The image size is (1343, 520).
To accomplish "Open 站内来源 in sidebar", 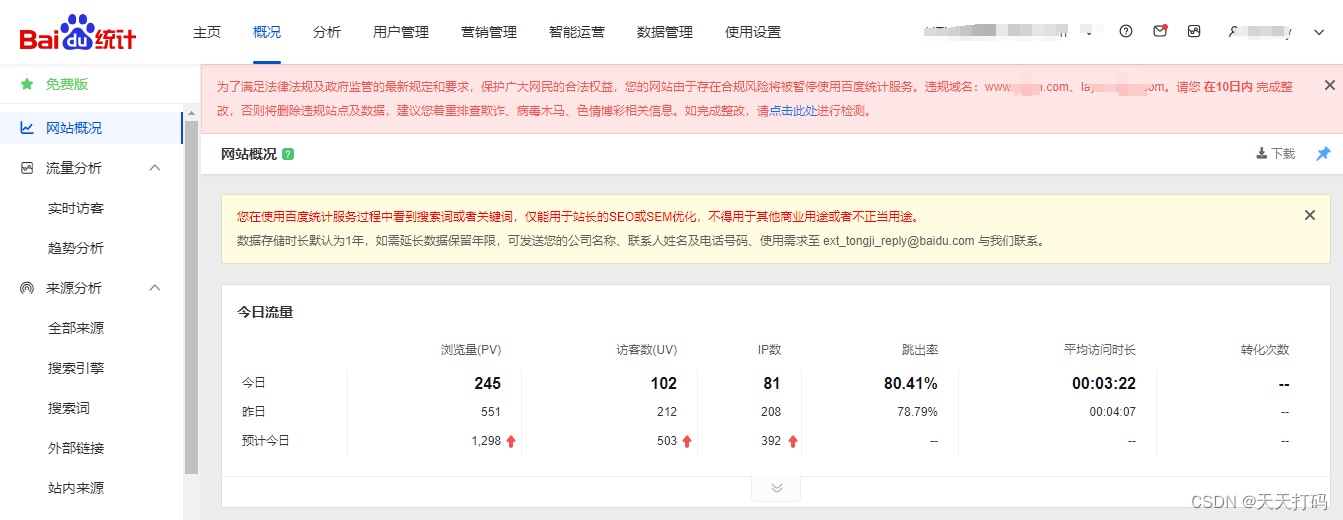I will coord(76,488).
